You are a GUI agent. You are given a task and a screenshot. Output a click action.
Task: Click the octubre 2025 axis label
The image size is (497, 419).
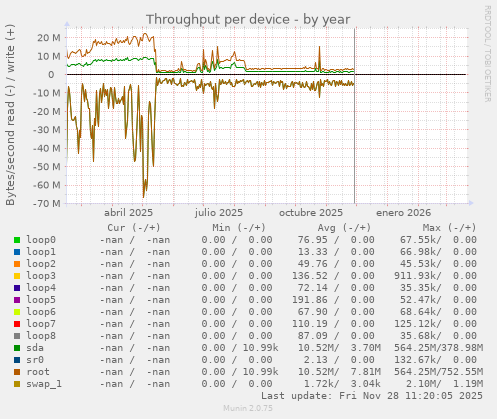coord(311,213)
